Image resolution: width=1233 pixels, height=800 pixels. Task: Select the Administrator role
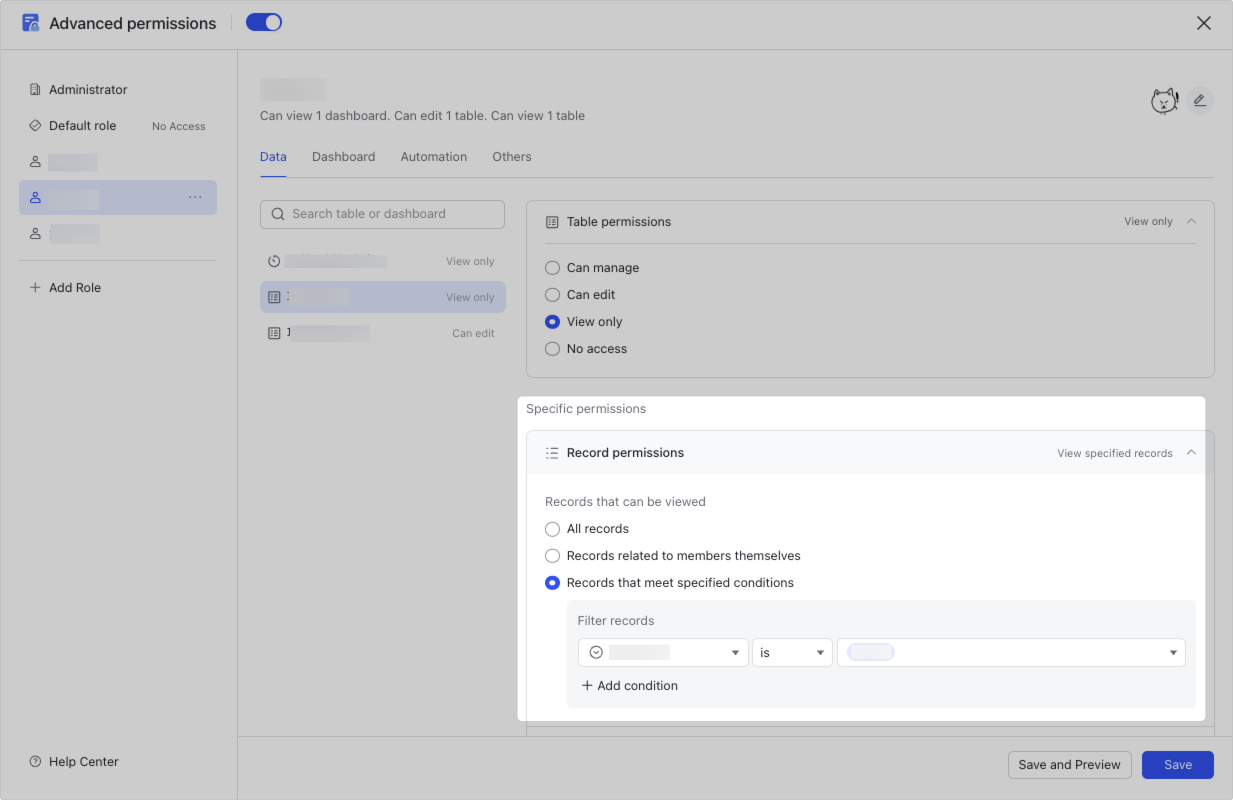coord(118,90)
